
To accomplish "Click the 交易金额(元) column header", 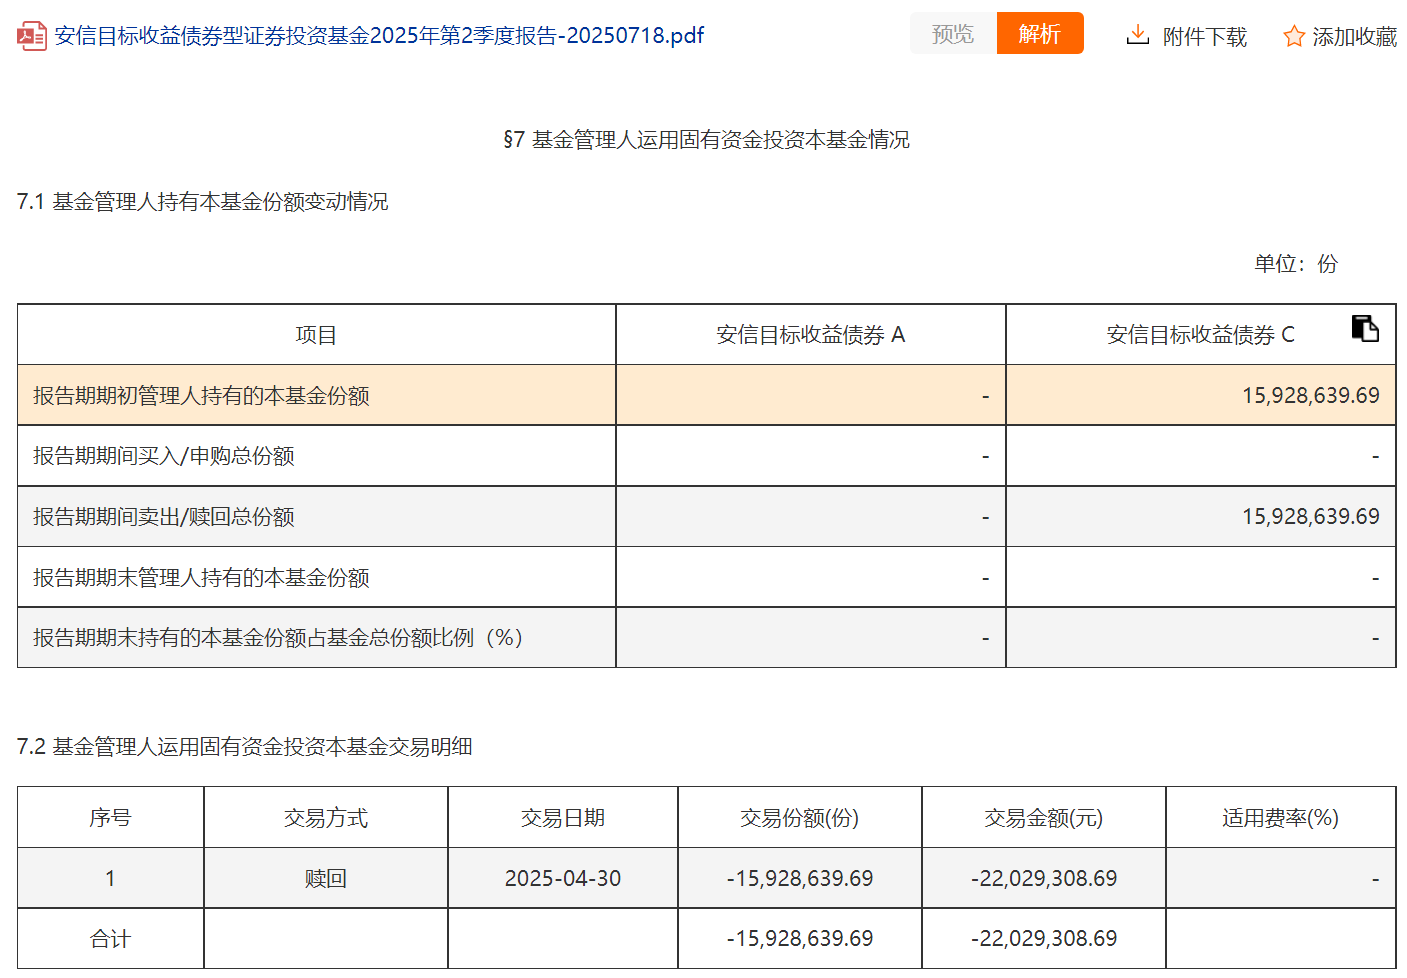I will (x=1044, y=818).
